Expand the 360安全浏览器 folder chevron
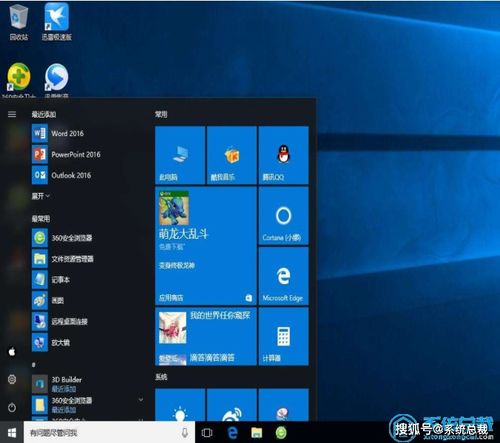This screenshot has width=500, height=443. coord(141,399)
